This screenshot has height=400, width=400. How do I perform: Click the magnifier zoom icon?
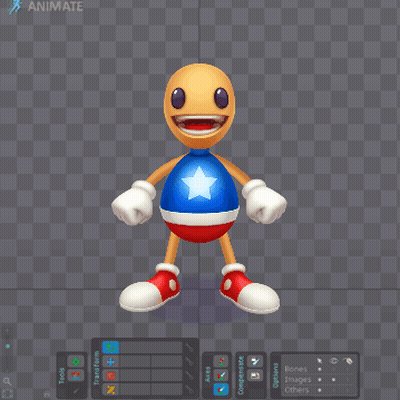coord(7,381)
